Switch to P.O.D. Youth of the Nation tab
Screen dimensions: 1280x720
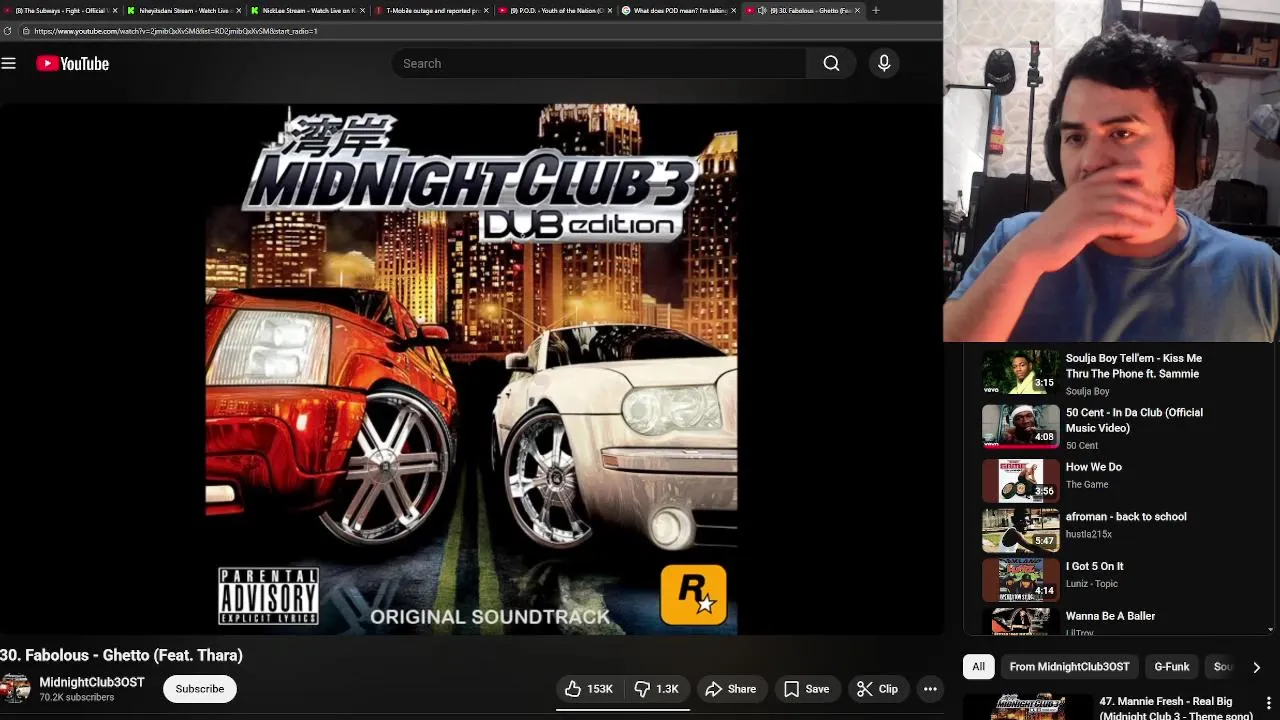555,10
